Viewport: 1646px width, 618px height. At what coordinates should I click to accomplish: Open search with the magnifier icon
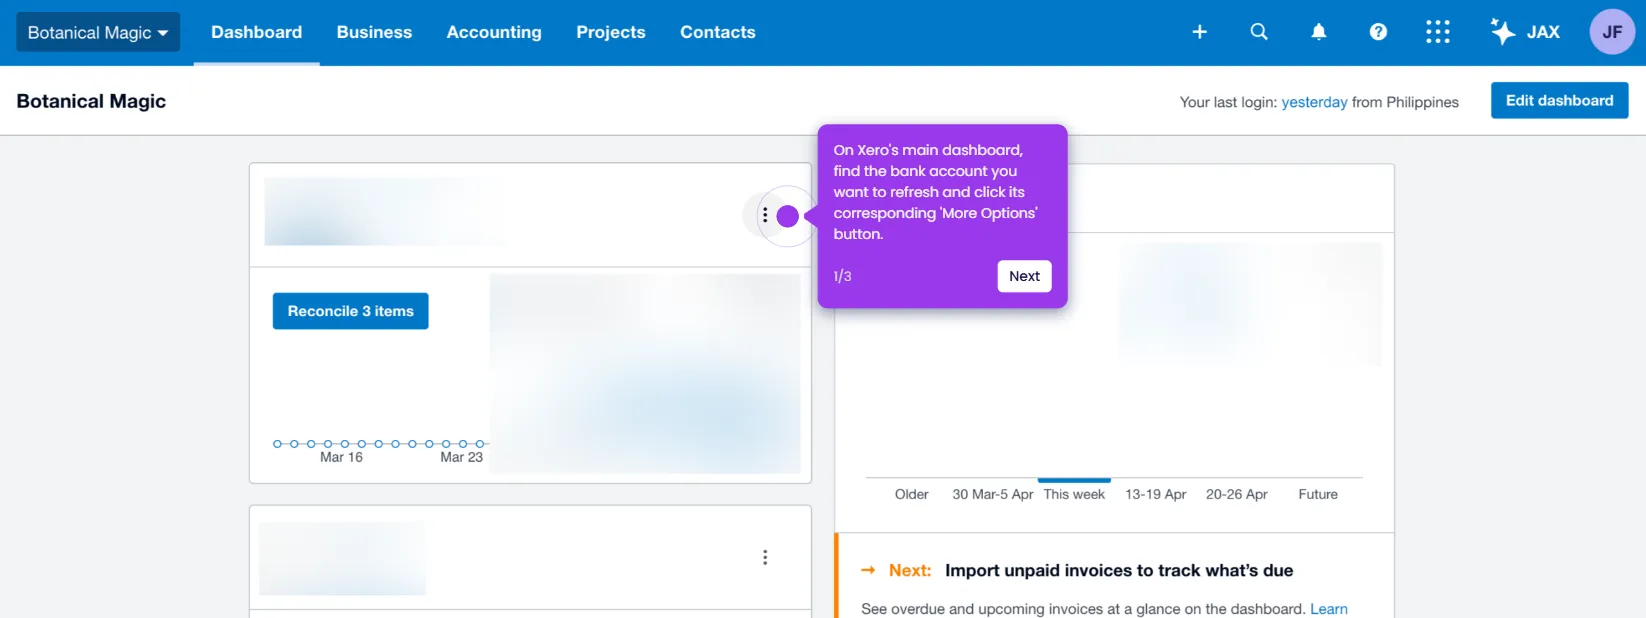coord(1259,32)
